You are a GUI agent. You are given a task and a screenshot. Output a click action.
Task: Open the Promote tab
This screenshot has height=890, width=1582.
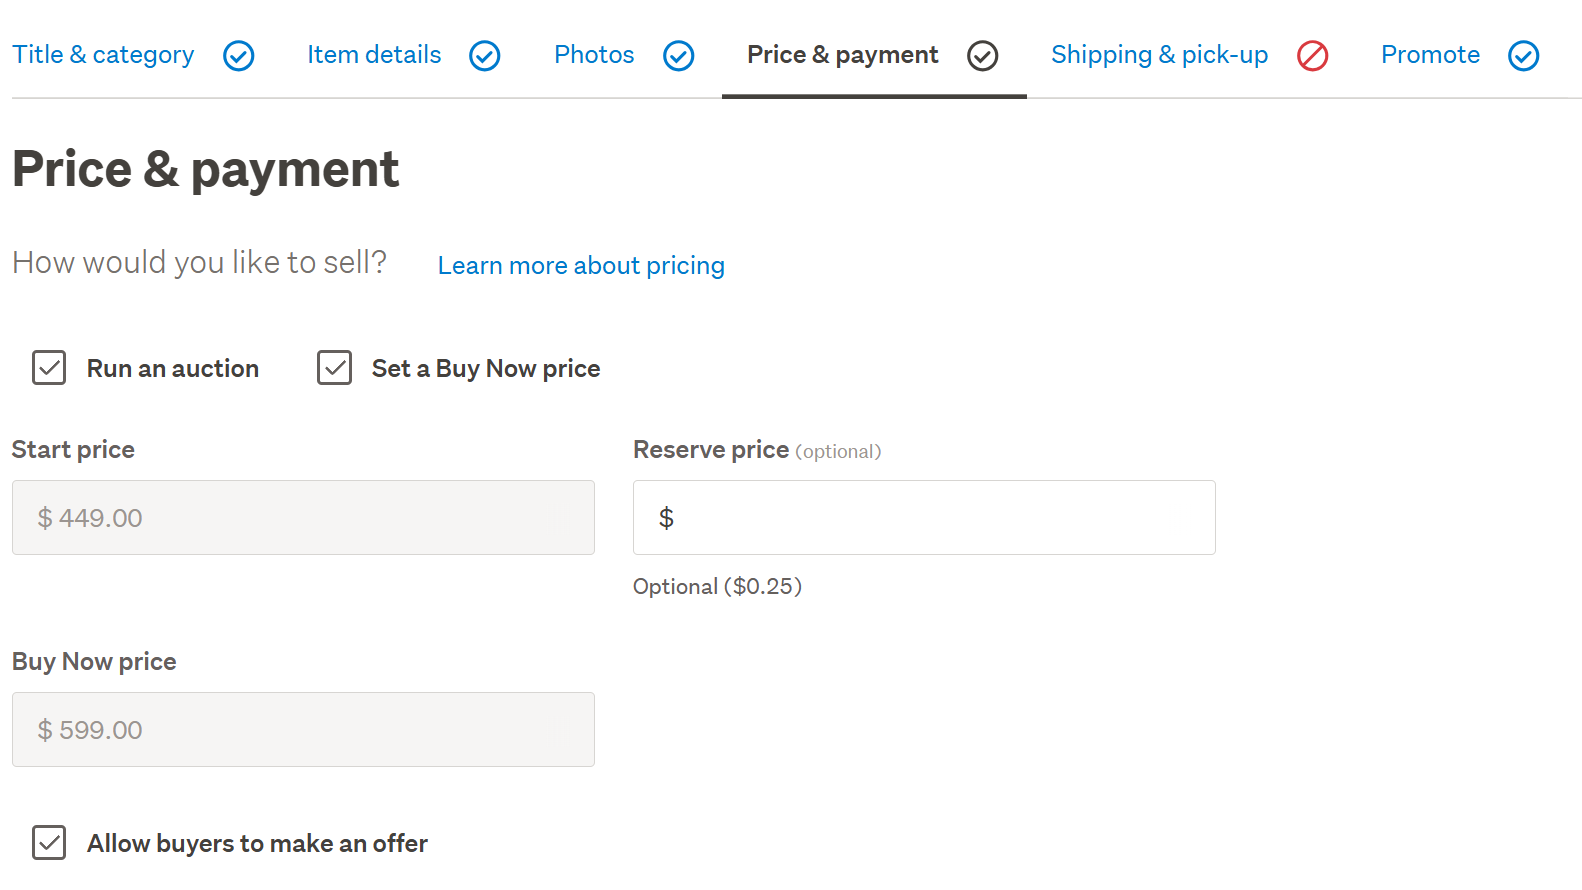(1430, 55)
